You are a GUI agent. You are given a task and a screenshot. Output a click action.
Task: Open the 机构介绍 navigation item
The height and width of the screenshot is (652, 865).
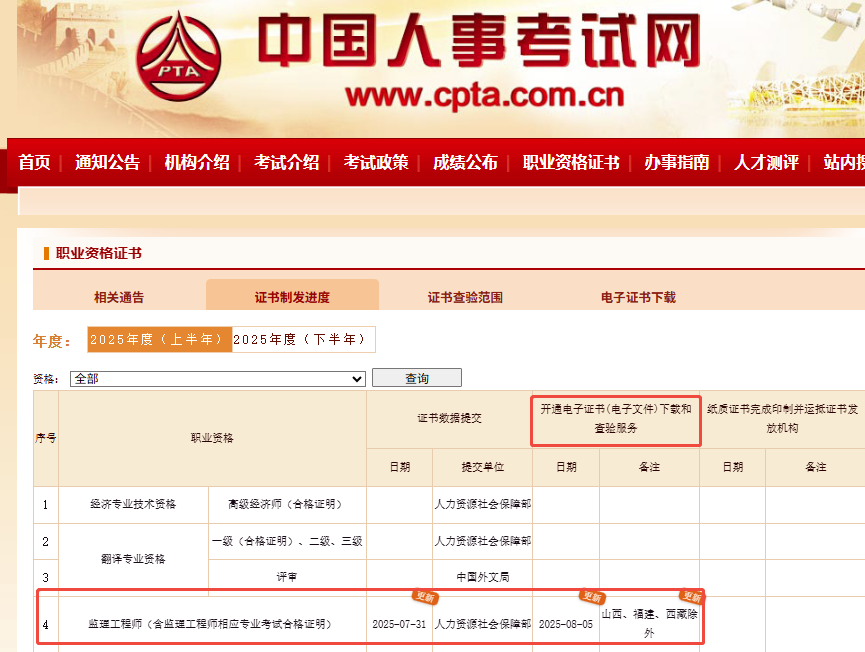point(197,162)
